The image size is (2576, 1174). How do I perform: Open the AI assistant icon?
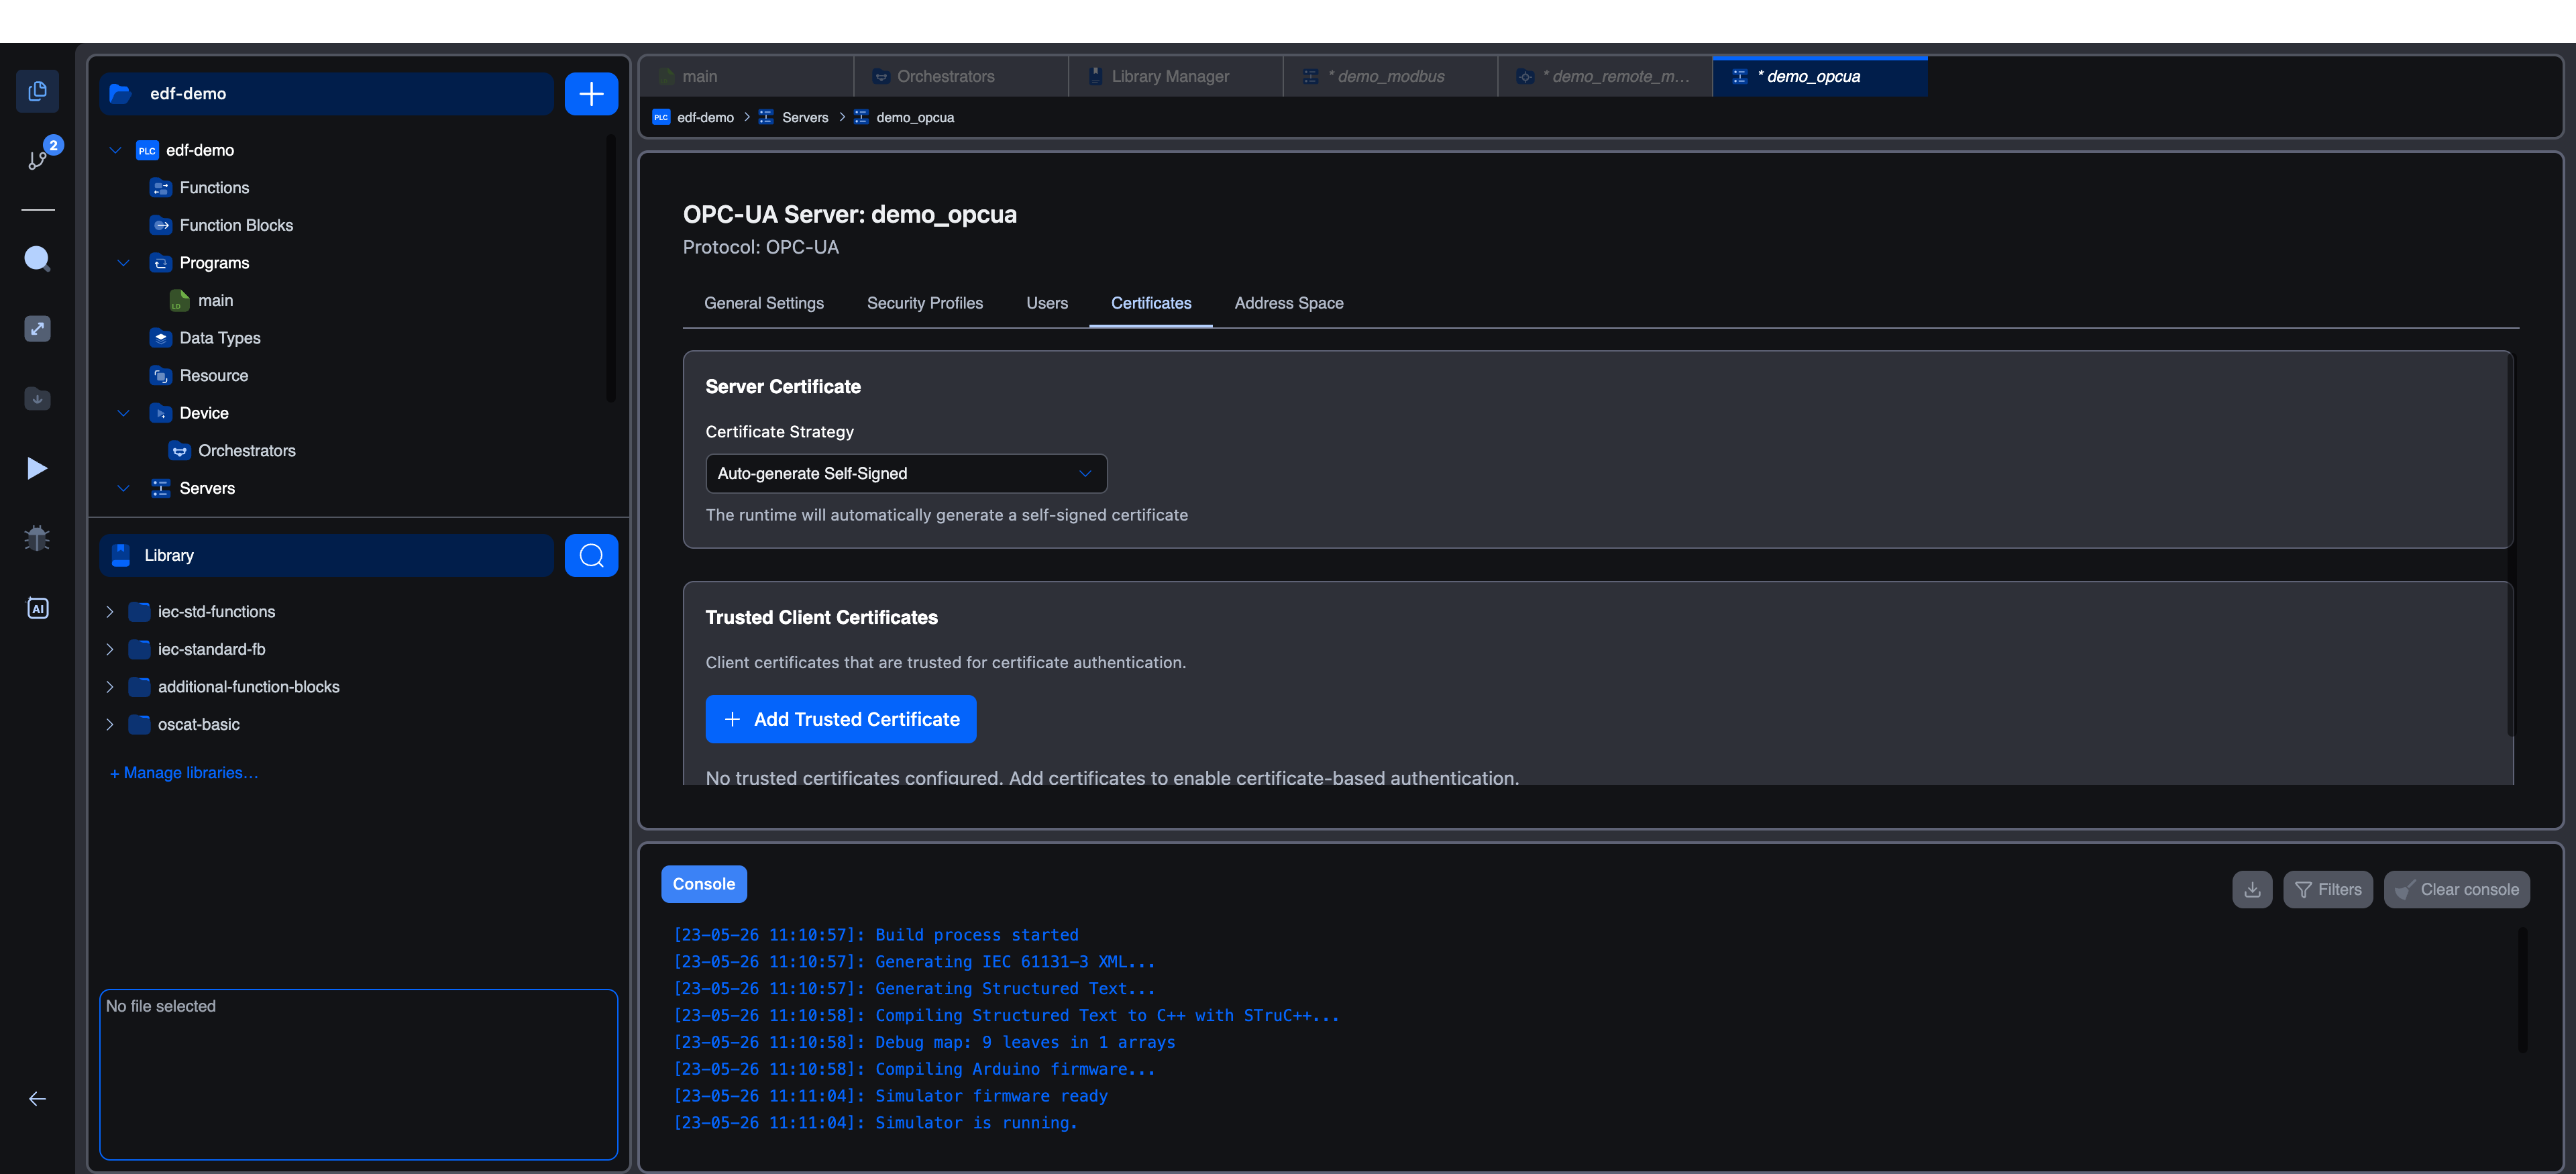(x=37, y=608)
